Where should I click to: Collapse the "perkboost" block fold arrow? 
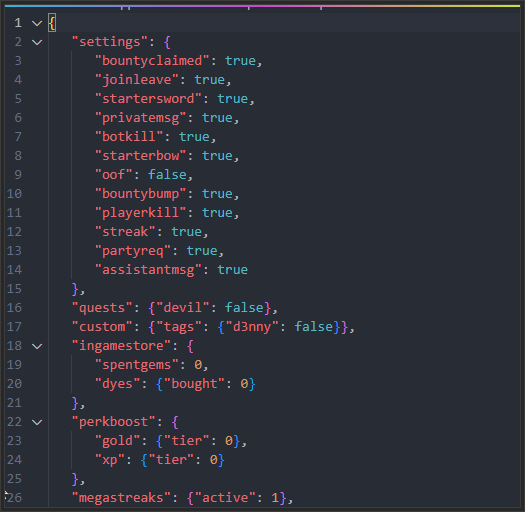[x=37, y=422]
